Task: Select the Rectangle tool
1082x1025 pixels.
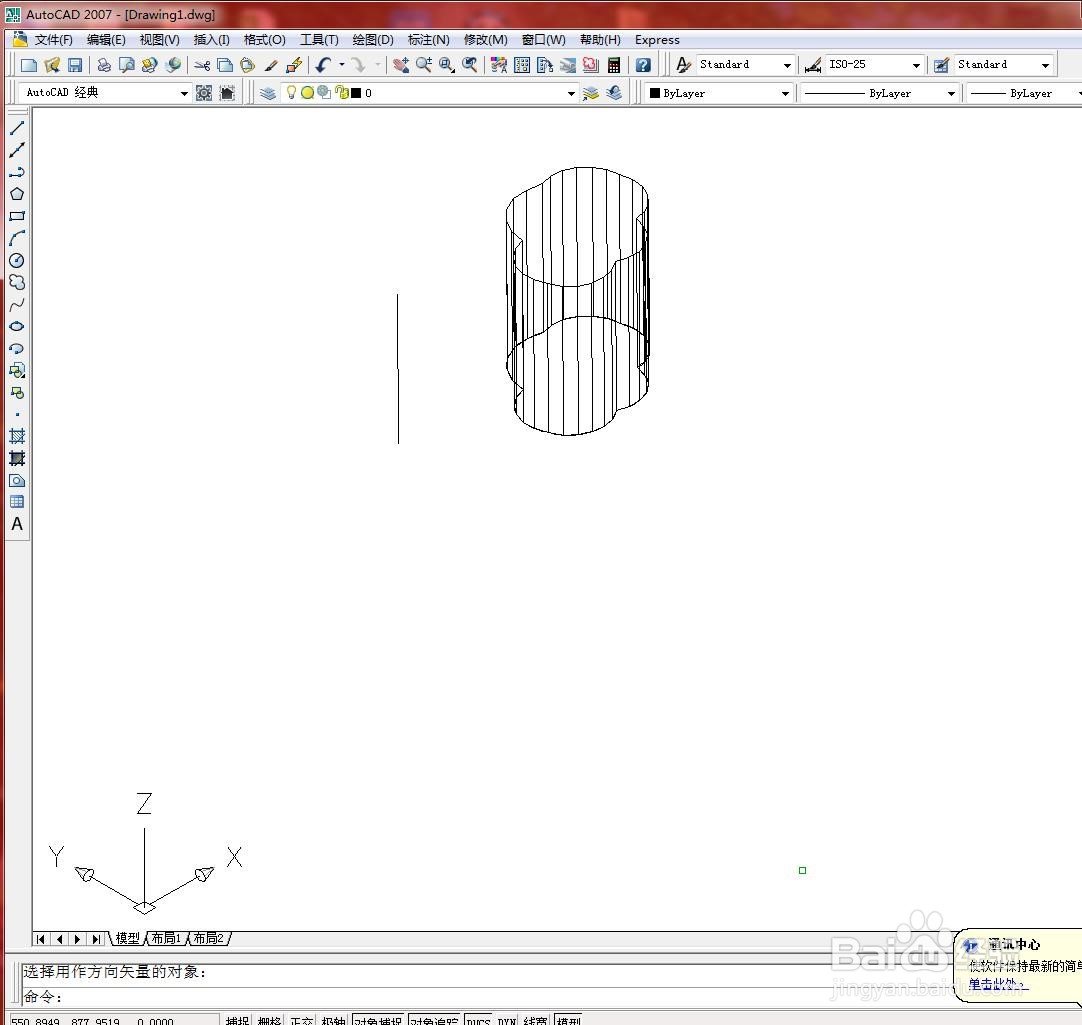Action: pos(17,216)
